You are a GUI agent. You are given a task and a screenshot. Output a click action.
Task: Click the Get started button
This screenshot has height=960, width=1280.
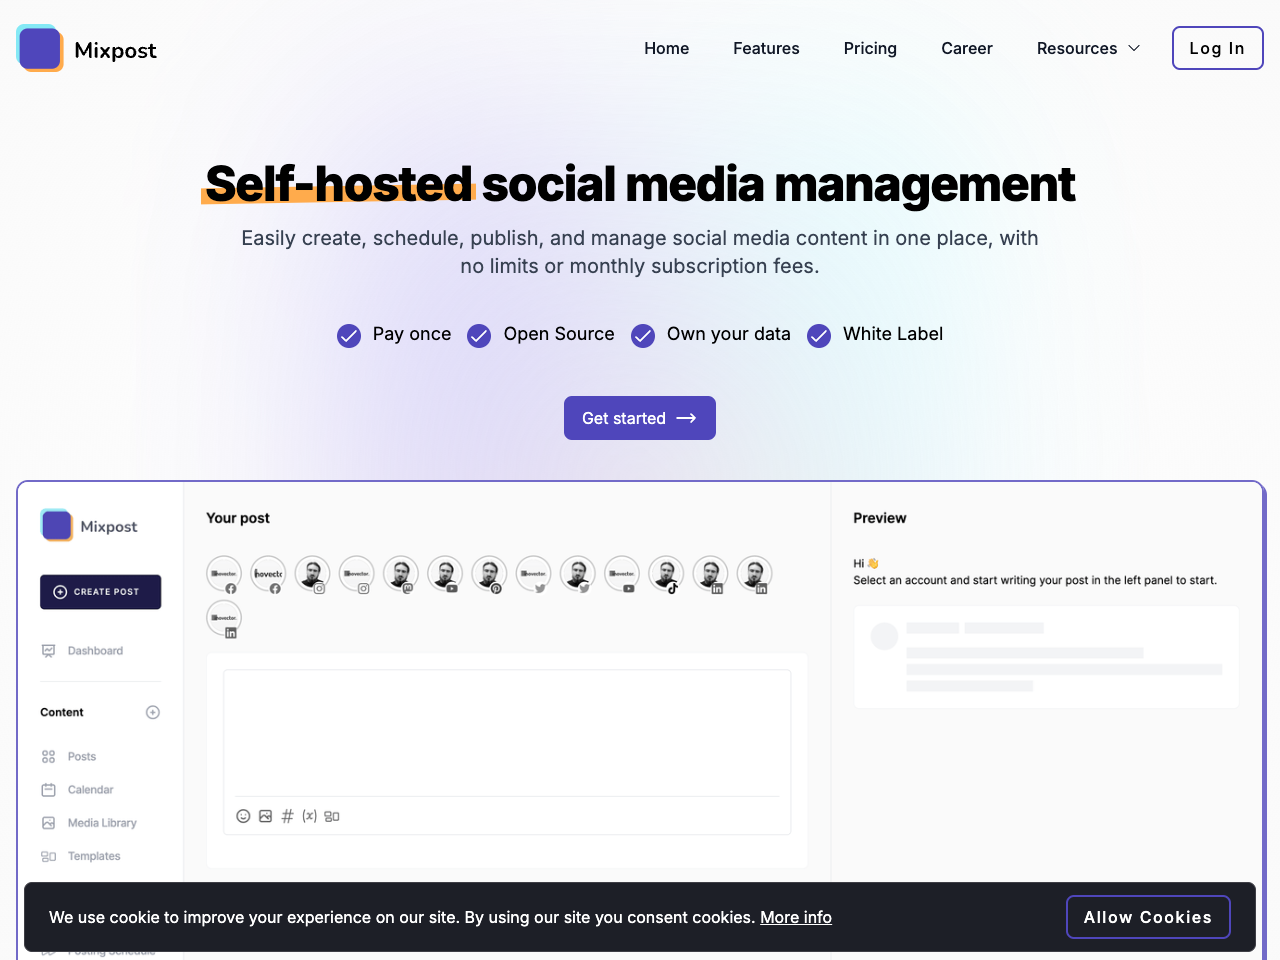click(640, 418)
